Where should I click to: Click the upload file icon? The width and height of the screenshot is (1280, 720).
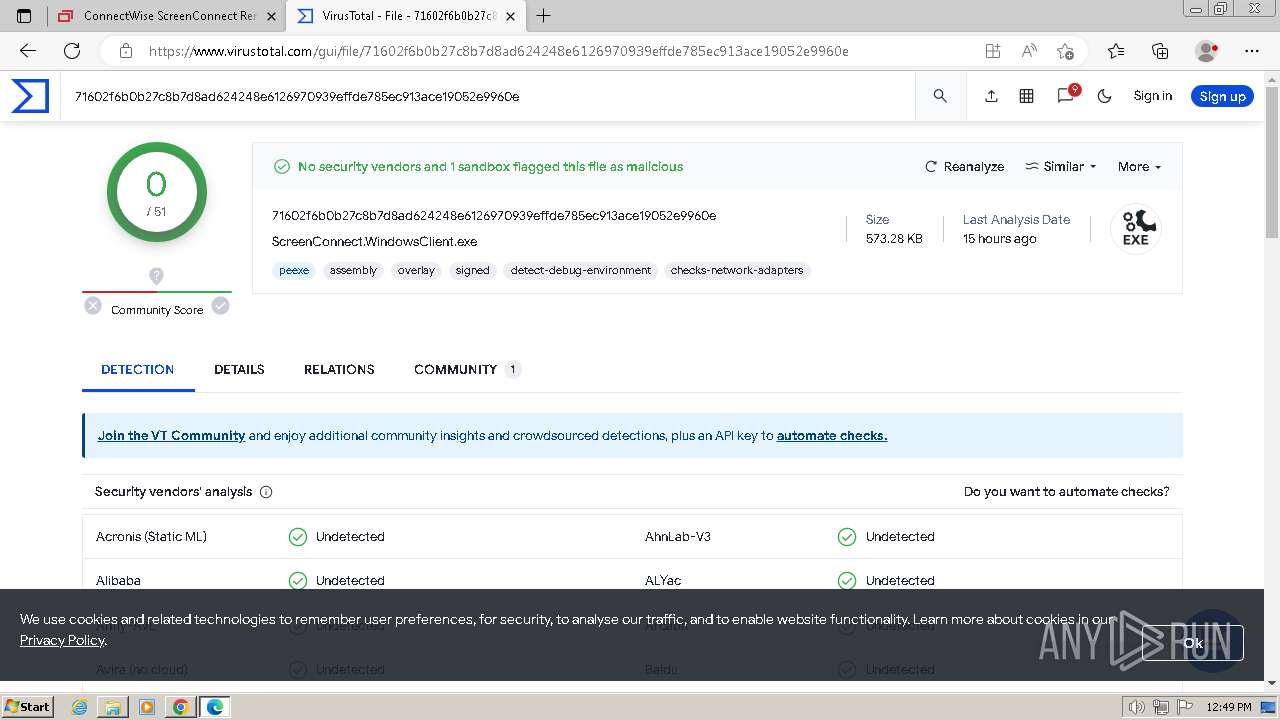click(991, 96)
